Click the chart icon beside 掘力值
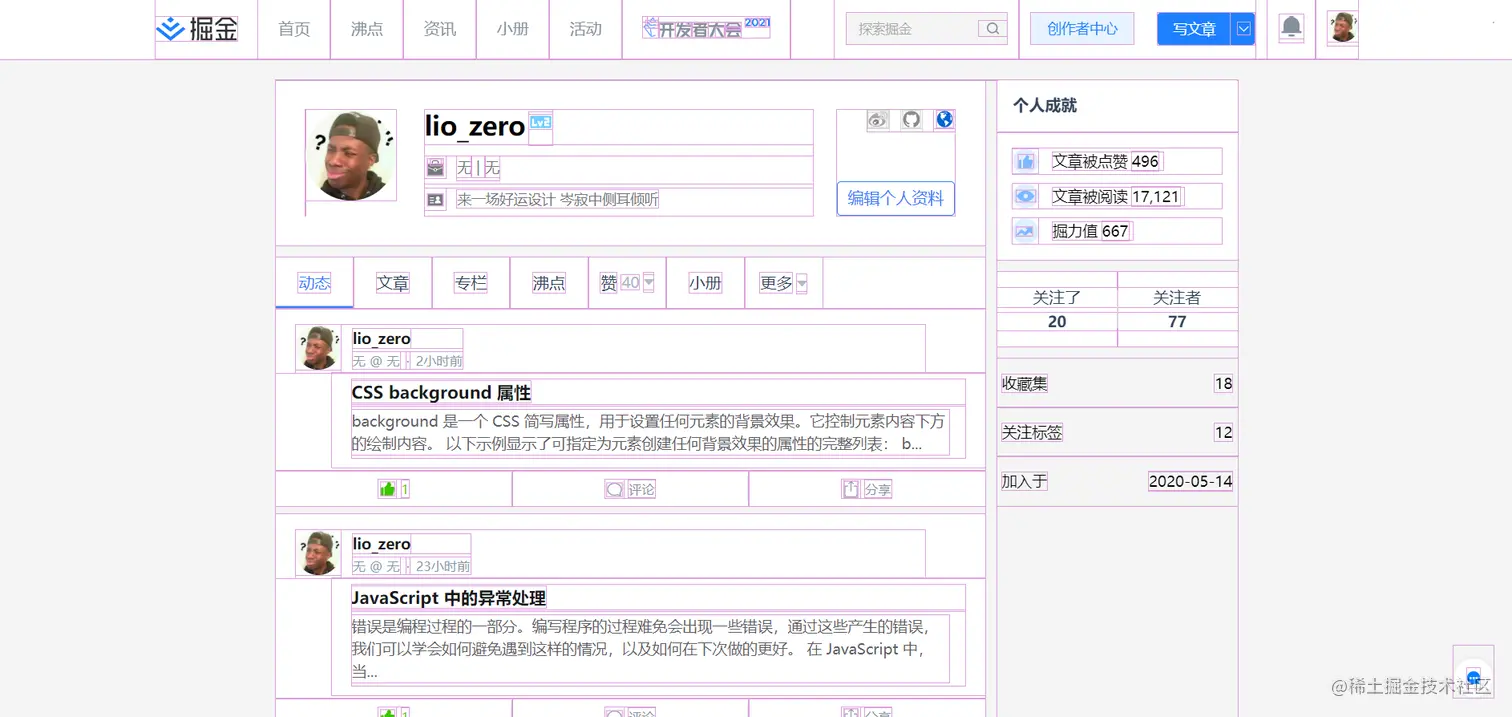This screenshot has width=1512, height=717. (1025, 231)
